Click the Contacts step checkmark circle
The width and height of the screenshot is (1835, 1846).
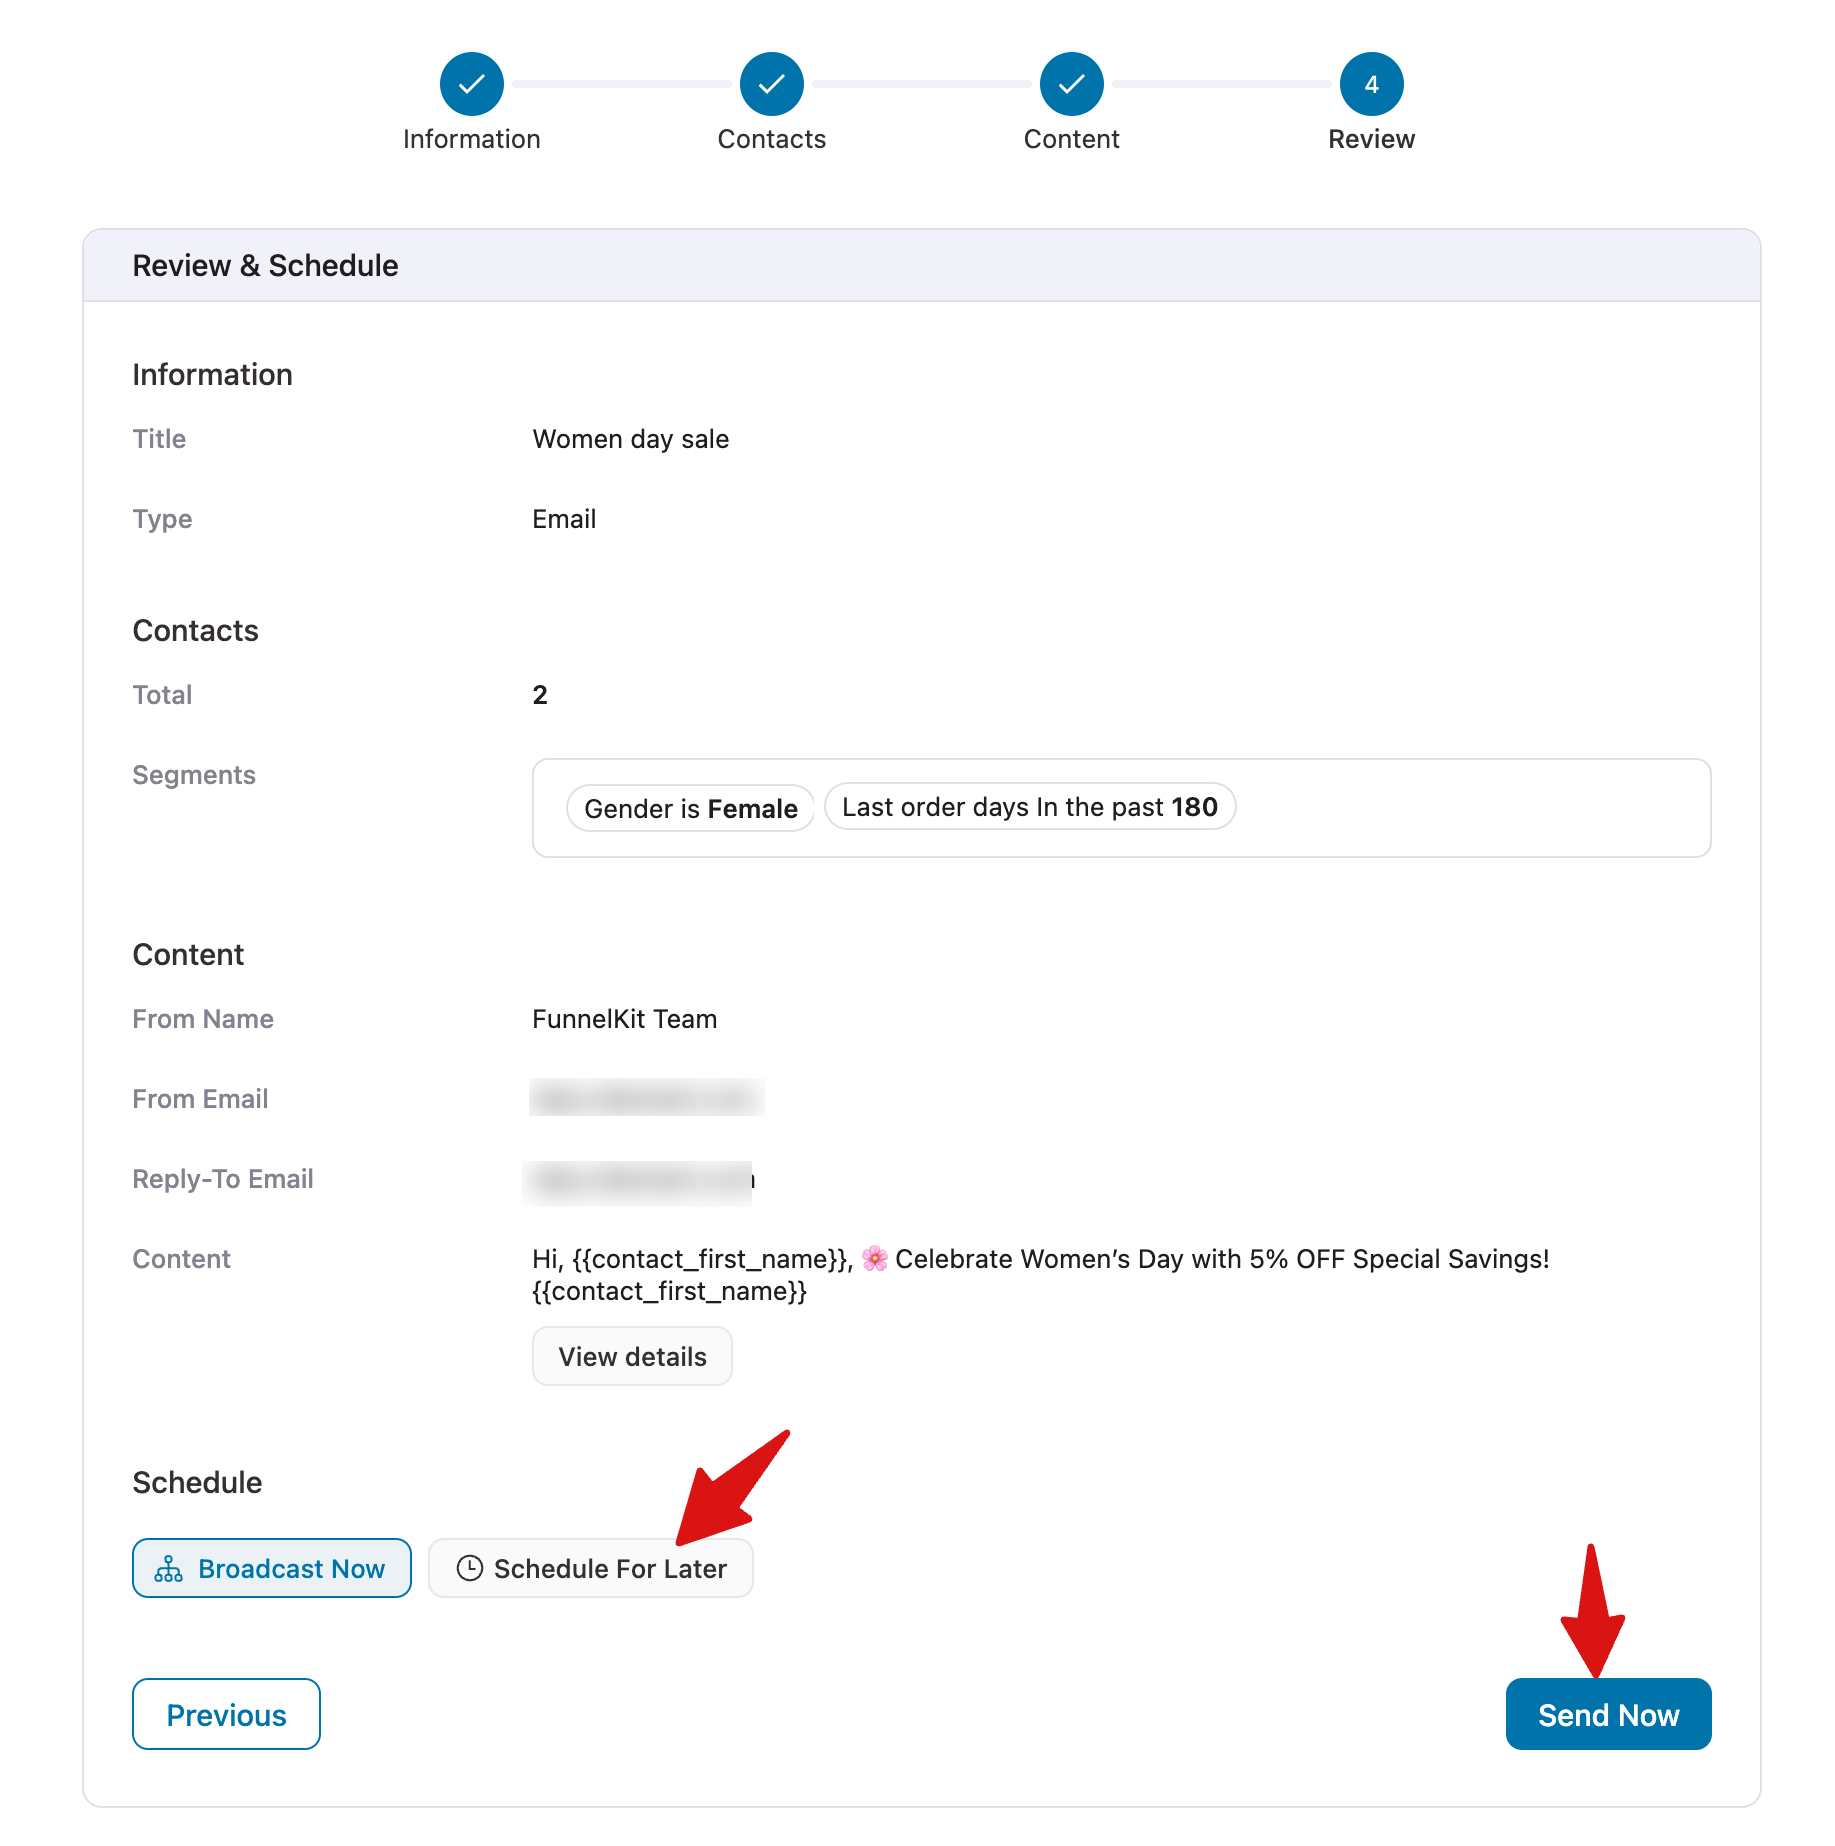(771, 84)
